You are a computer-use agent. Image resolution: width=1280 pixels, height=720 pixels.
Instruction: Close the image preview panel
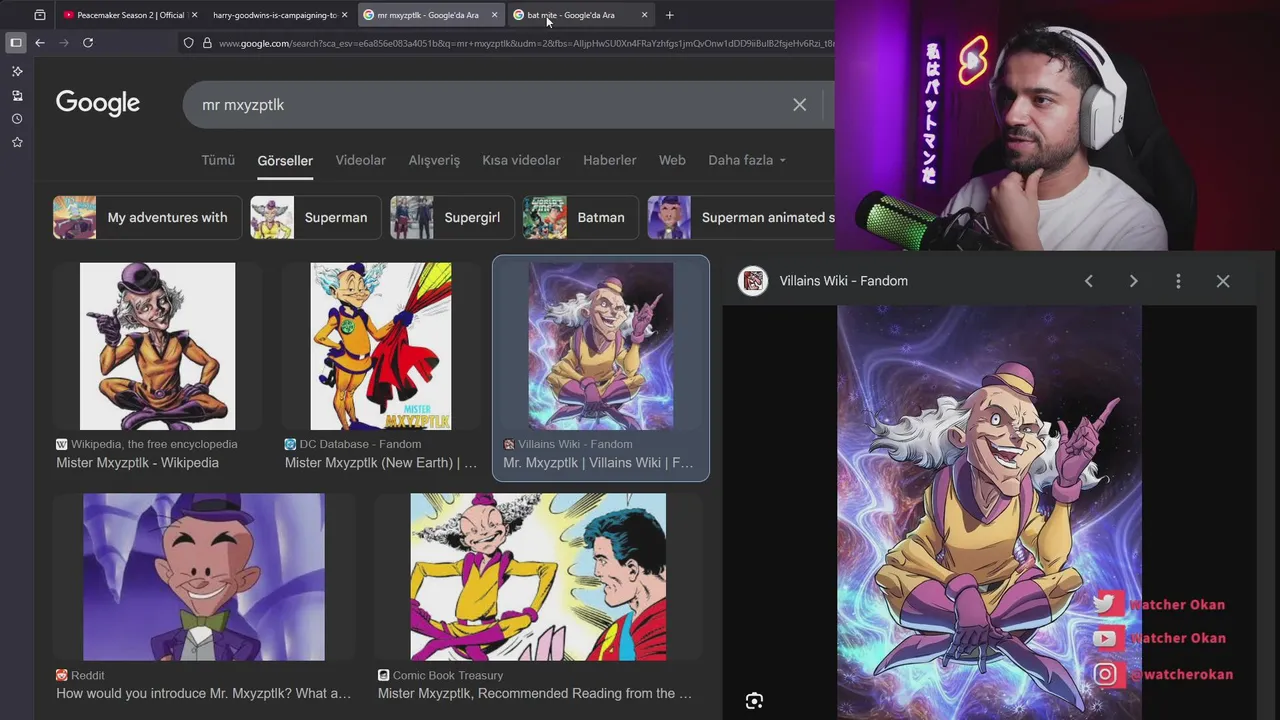[1223, 281]
